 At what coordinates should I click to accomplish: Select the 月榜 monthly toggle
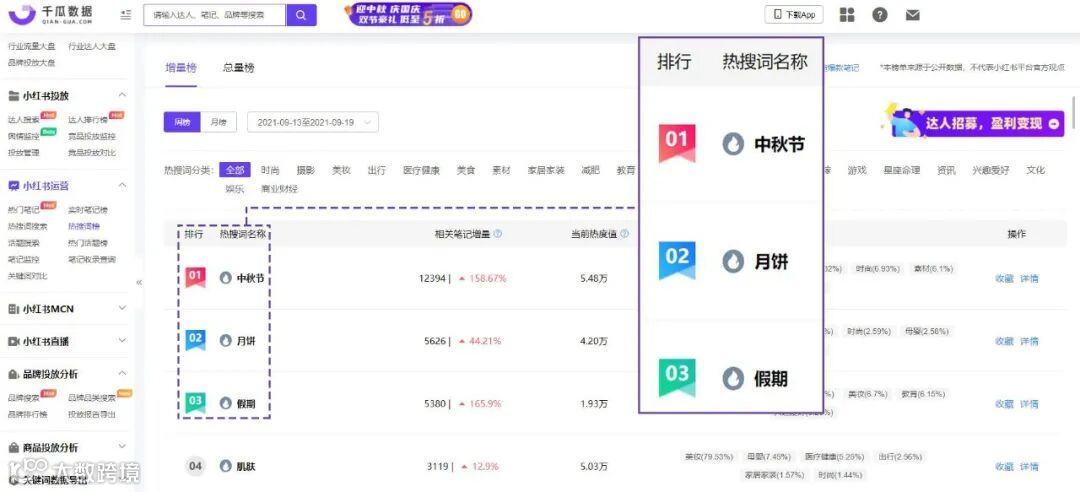coord(218,122)
